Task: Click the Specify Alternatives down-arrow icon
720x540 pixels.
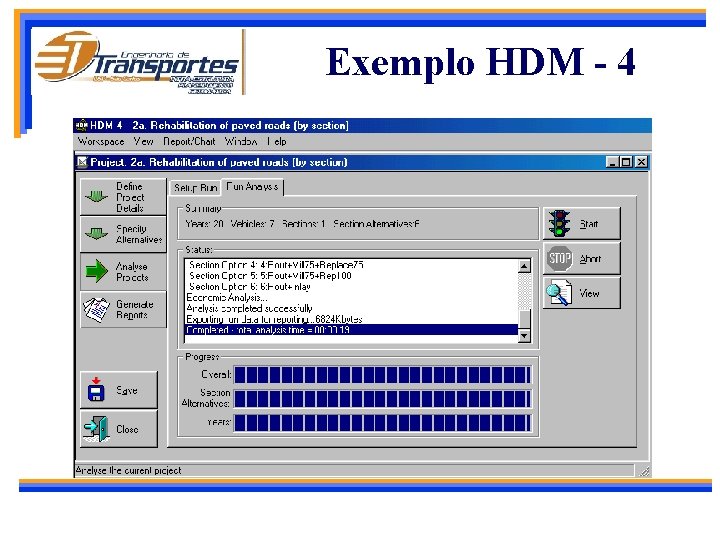Action: click(x=96, y=234)
